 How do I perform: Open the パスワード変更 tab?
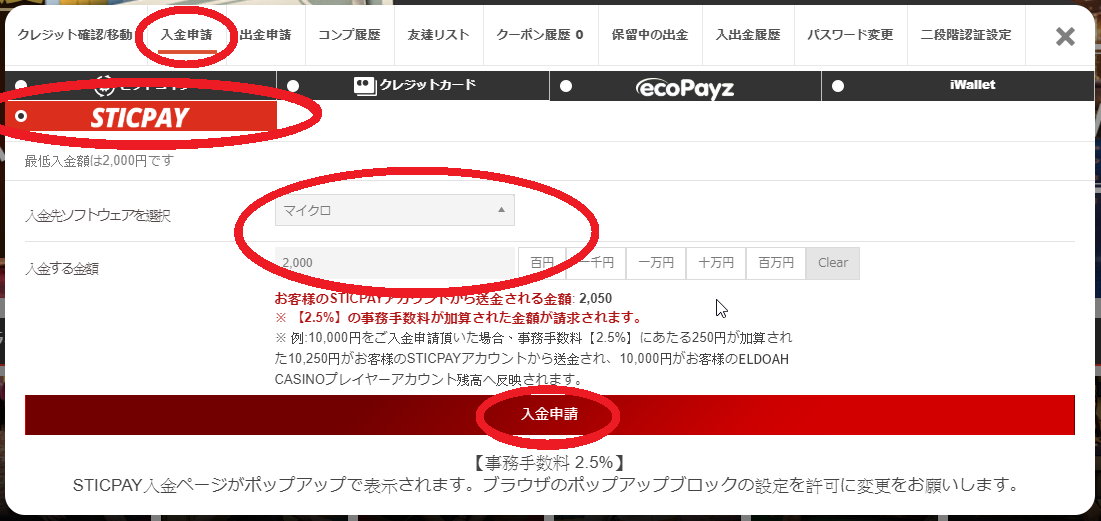pos(850,34)
